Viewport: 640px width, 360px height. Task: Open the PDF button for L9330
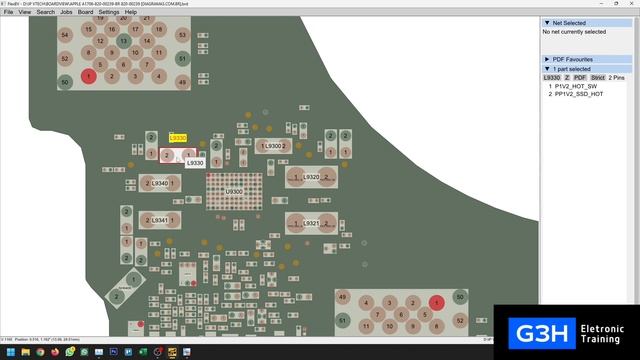point(580,78)
